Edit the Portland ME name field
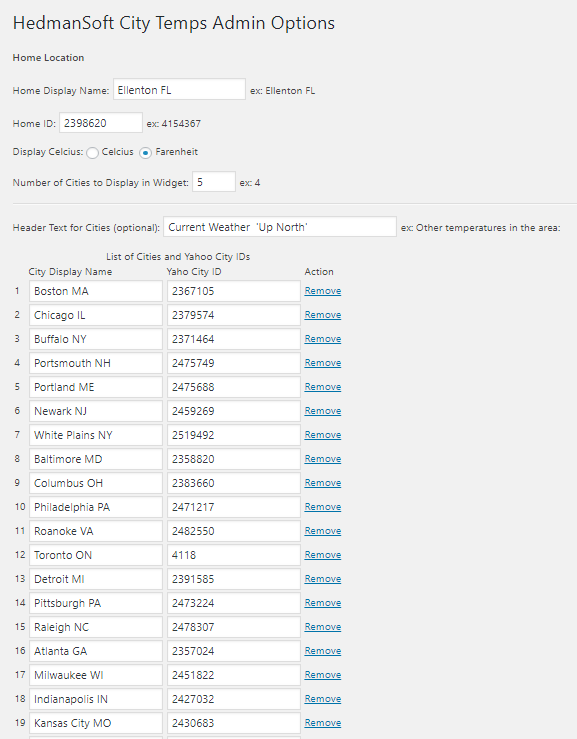This screenshot has width=577, height=739. [96, 387]
